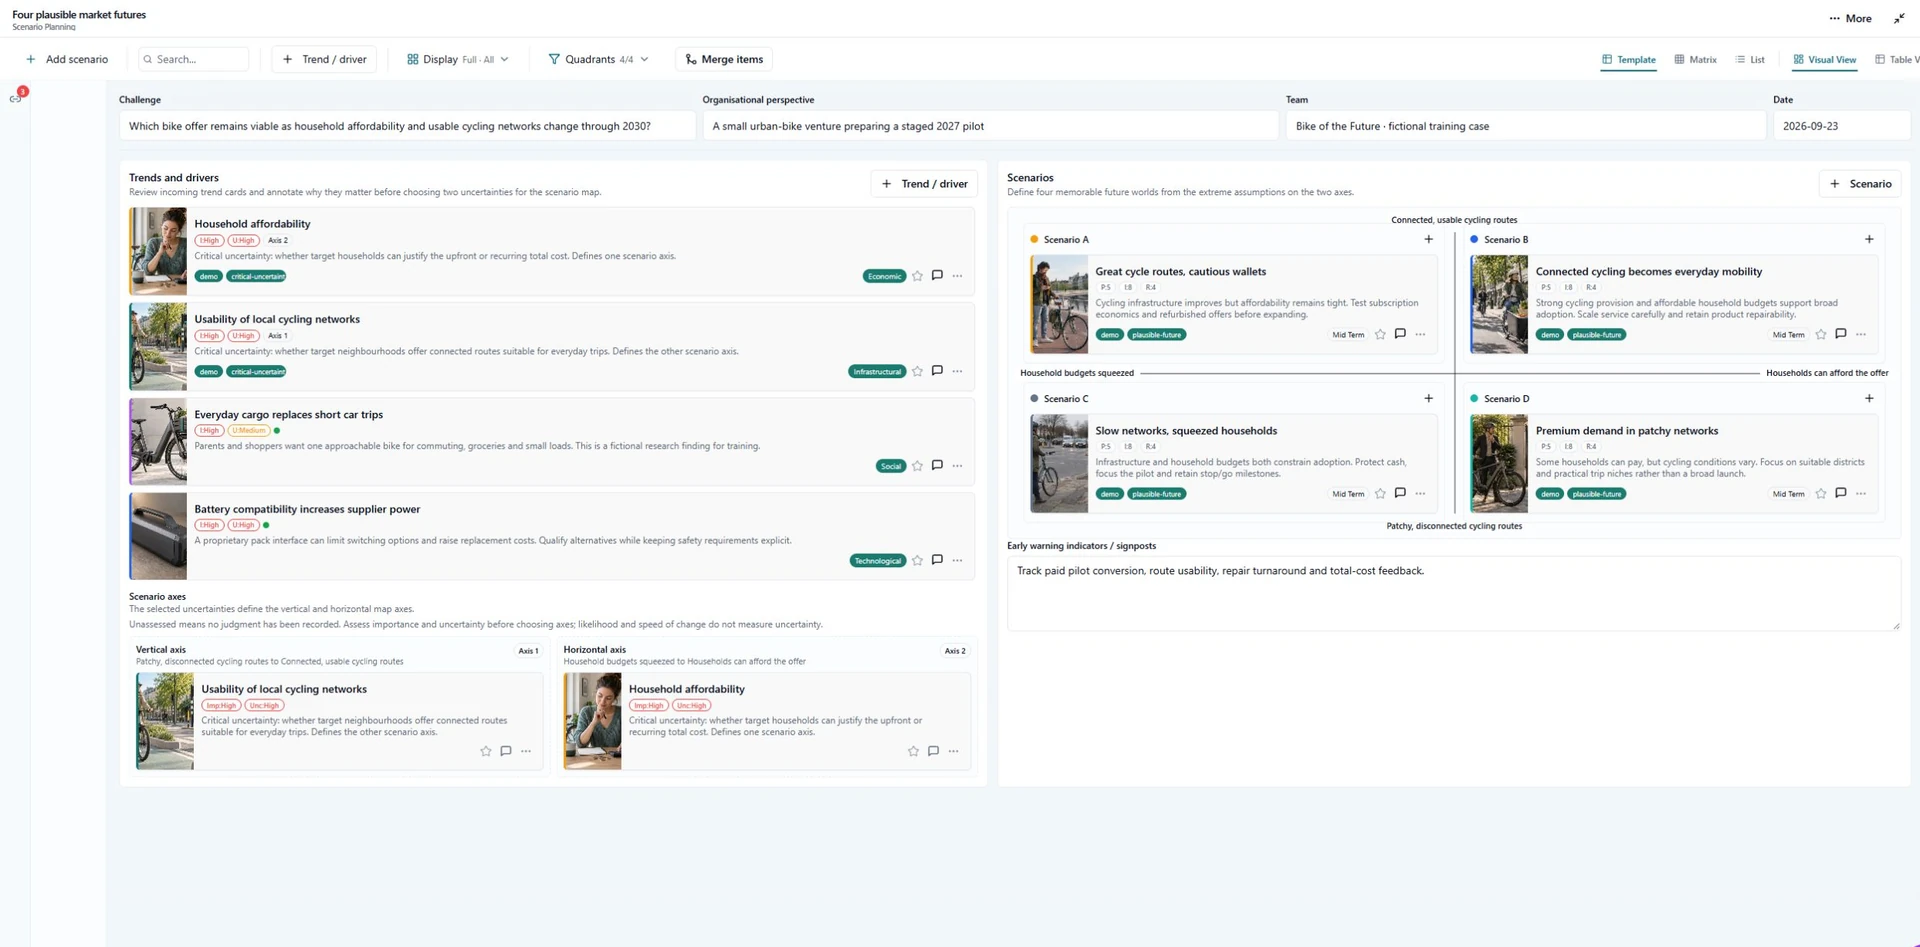Open more options for Slow networks, squeezed households
Viewport: 1920px width, 947px height.
(x=1420, y=494)
